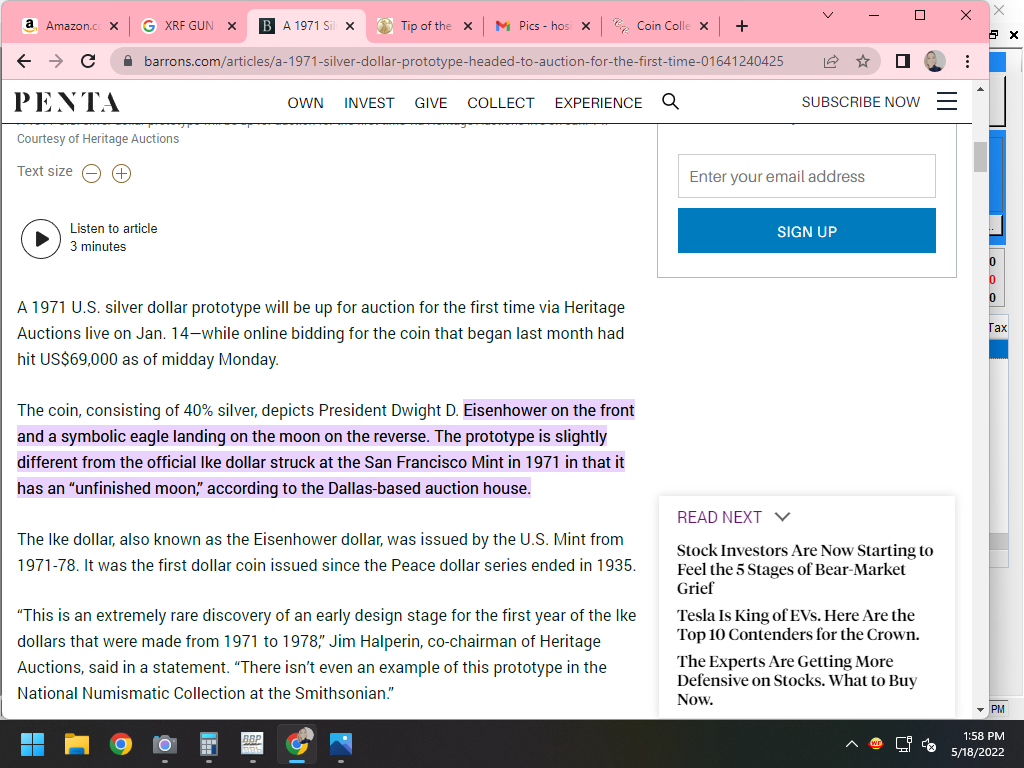This screenshot has height=768, width=1024.
Task: Click the page scrollbar down arrow
Action: 980,709
